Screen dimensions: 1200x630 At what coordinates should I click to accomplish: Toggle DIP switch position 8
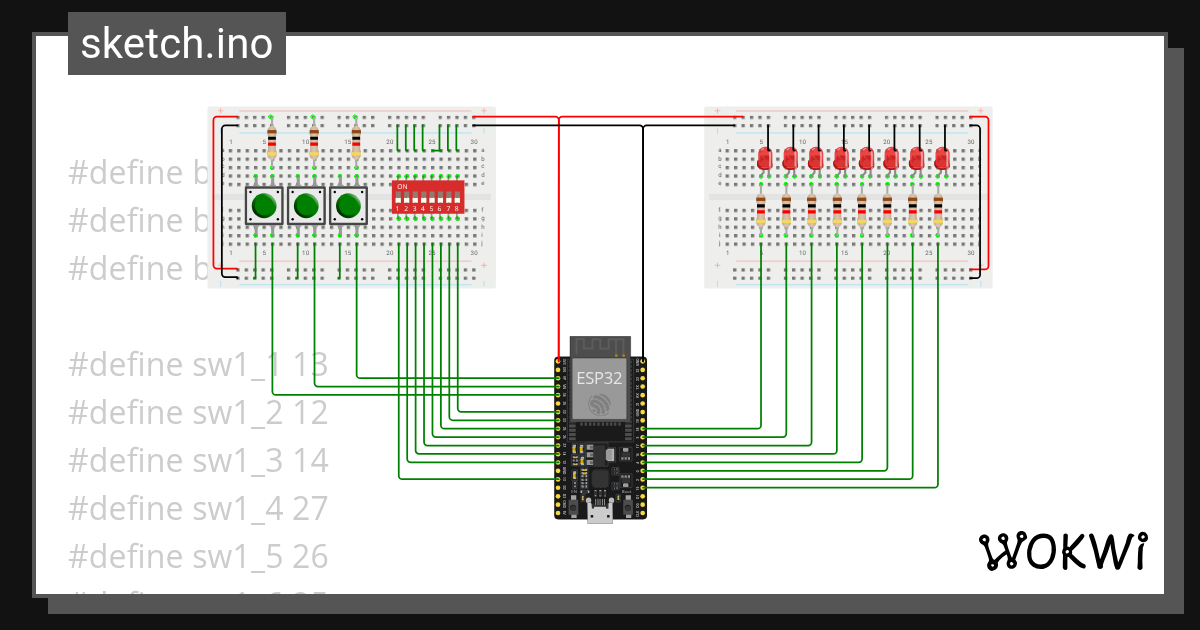coord(456,199)
